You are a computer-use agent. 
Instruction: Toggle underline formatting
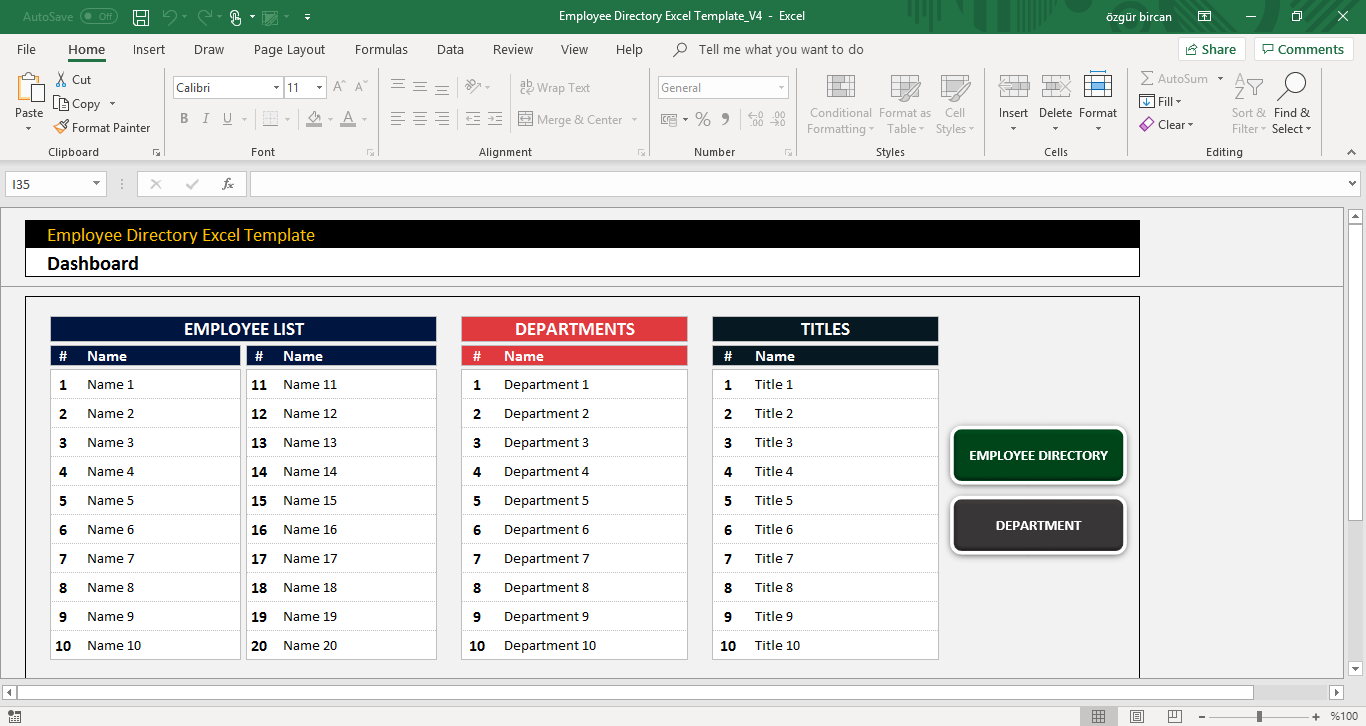228,119
